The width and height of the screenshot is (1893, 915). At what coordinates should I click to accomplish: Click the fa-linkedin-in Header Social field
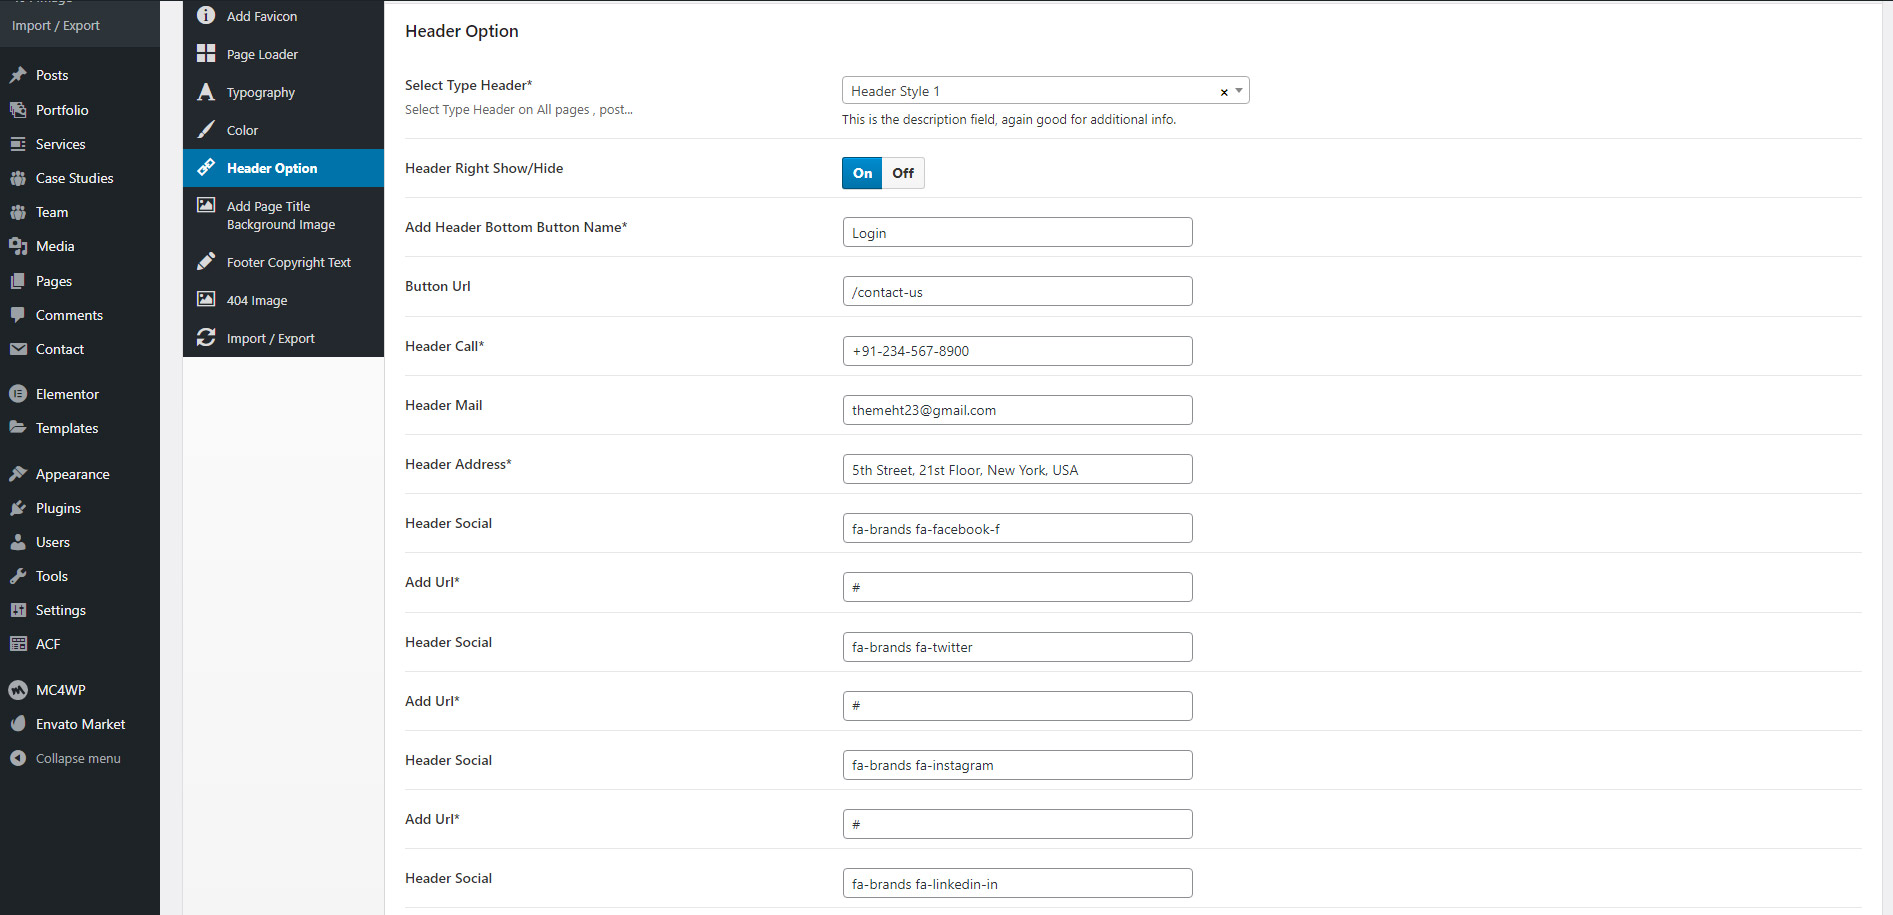pyautogui.click(x=1017, y=883)
